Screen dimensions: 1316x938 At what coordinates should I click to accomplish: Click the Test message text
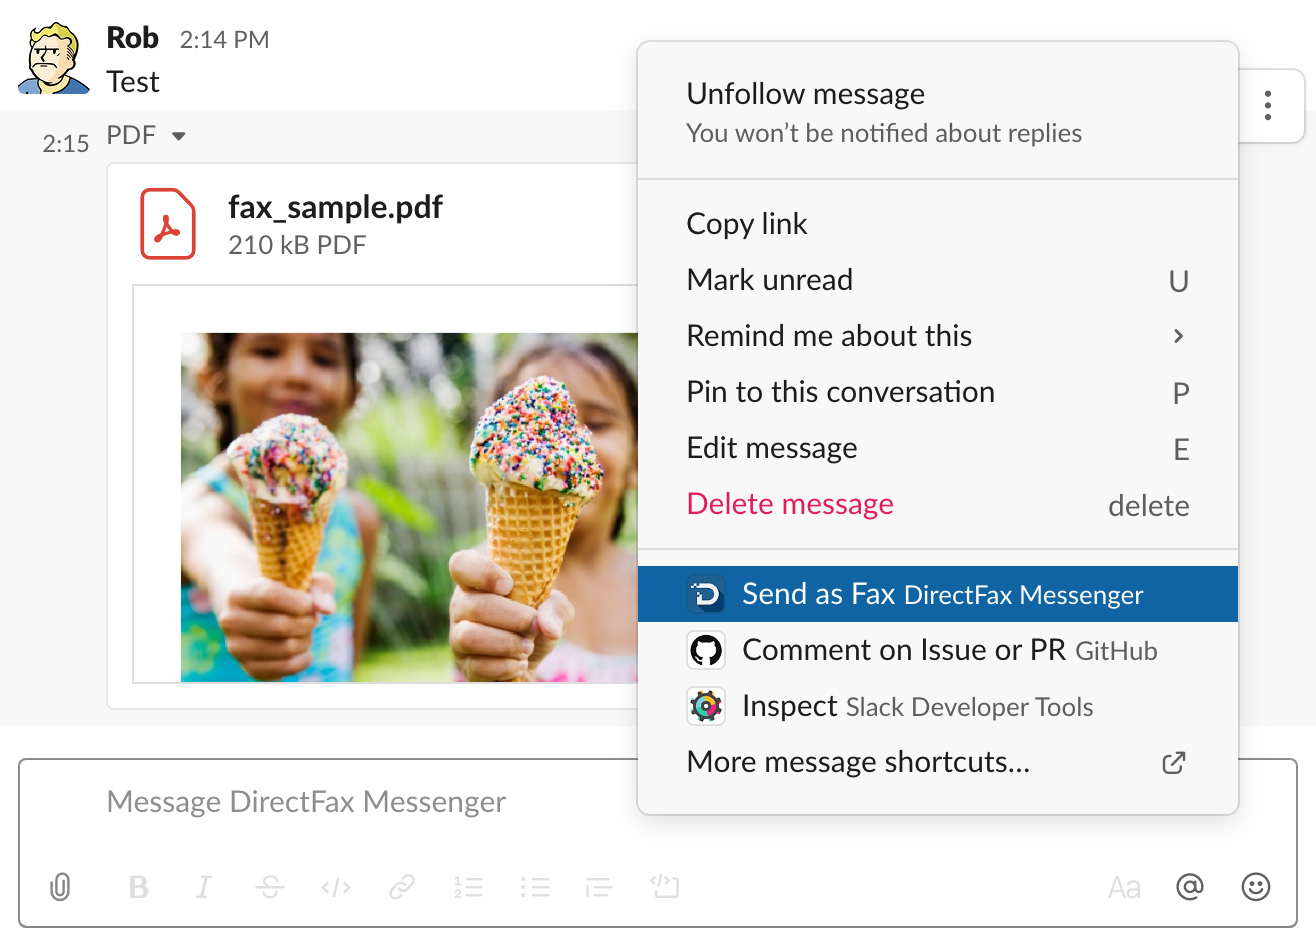(x=133, y=82)
